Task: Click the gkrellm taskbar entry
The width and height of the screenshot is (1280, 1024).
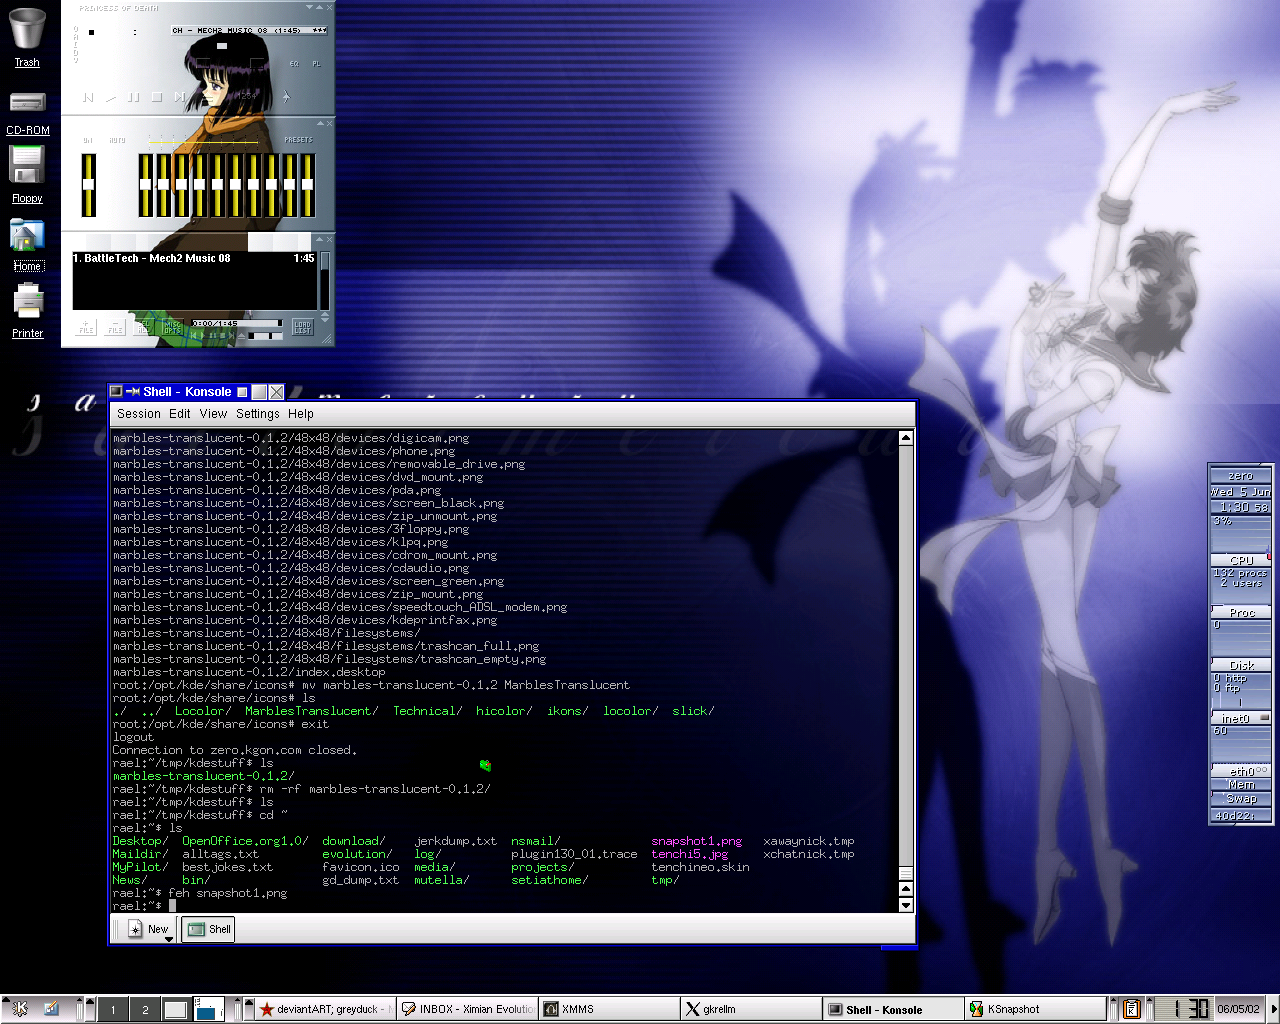Action: [x=752, y=1009]
